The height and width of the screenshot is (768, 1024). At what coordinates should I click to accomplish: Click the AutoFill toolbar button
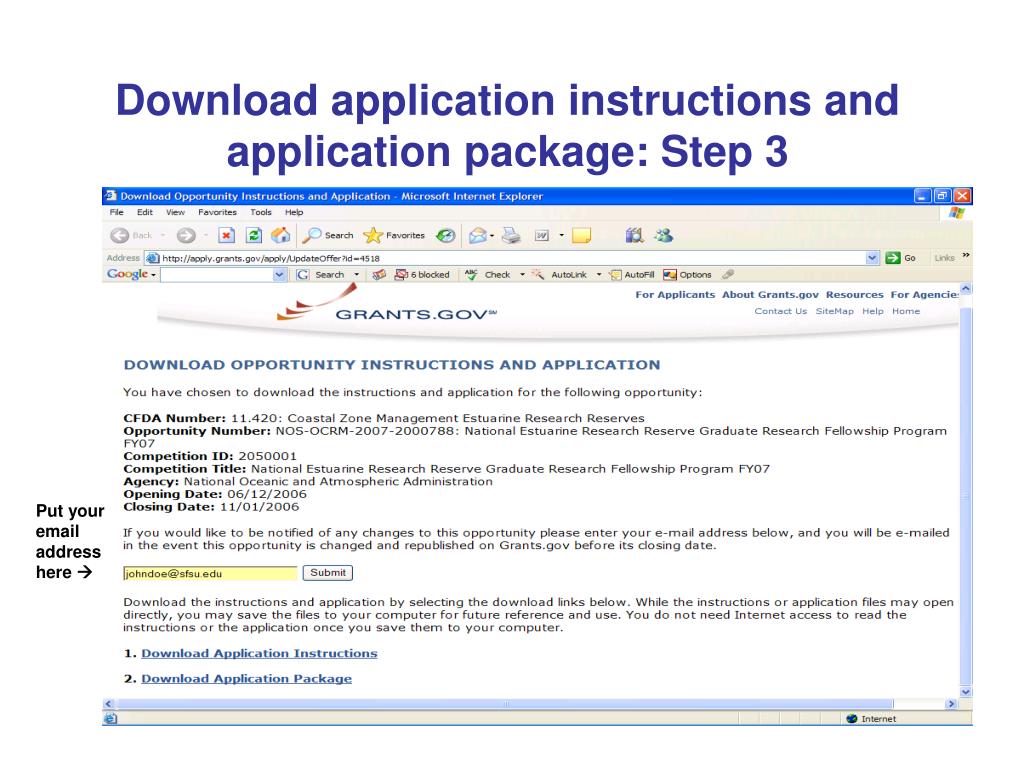(632, 275)
